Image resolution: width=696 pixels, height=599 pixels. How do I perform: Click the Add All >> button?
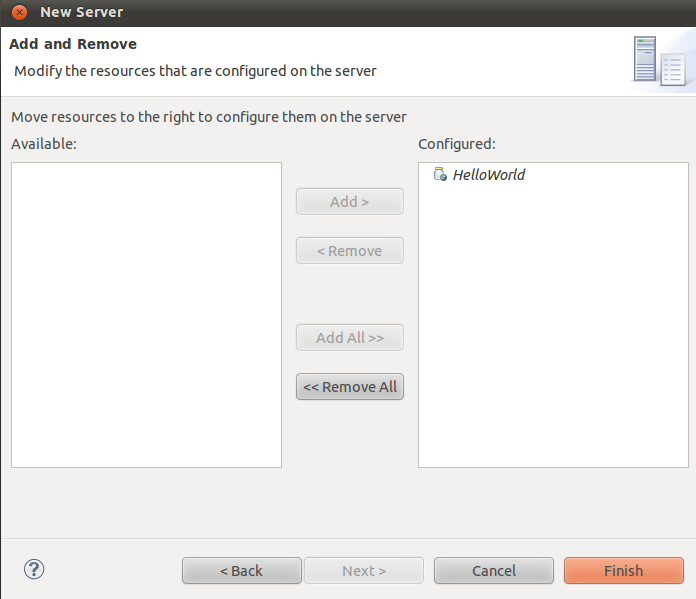coord(349,338)
